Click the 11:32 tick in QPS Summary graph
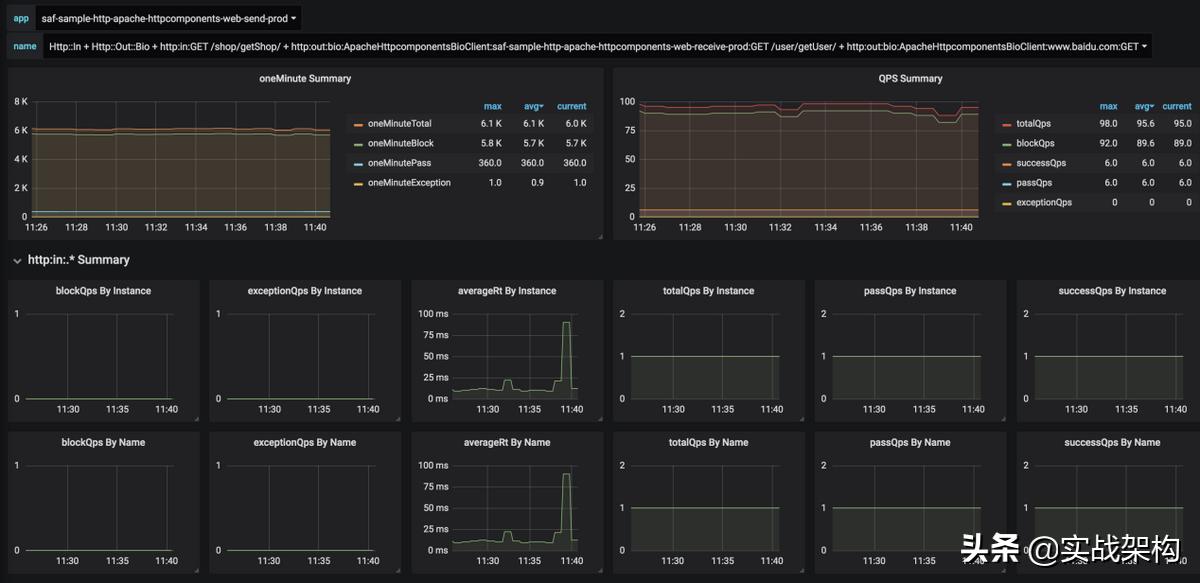 click(780, 228)
